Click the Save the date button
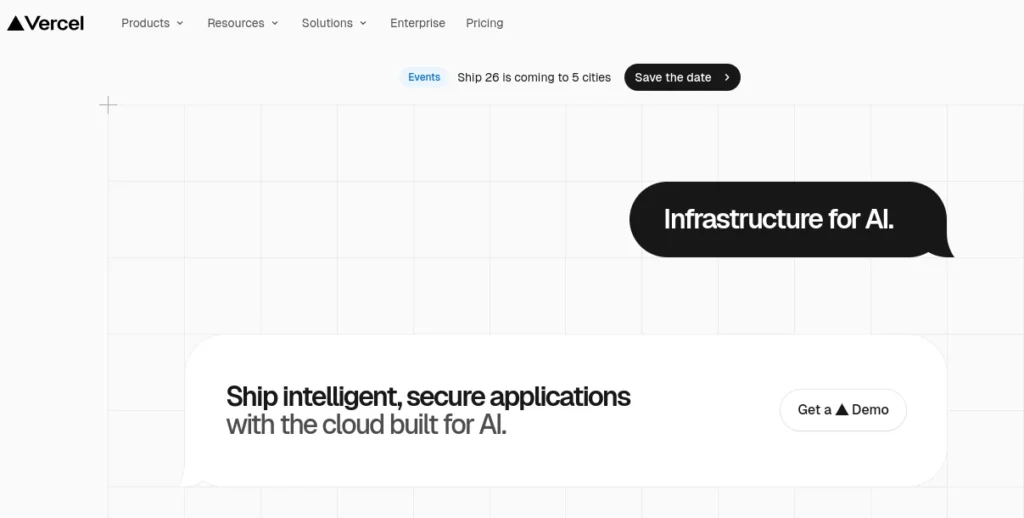 click(682, 77)
